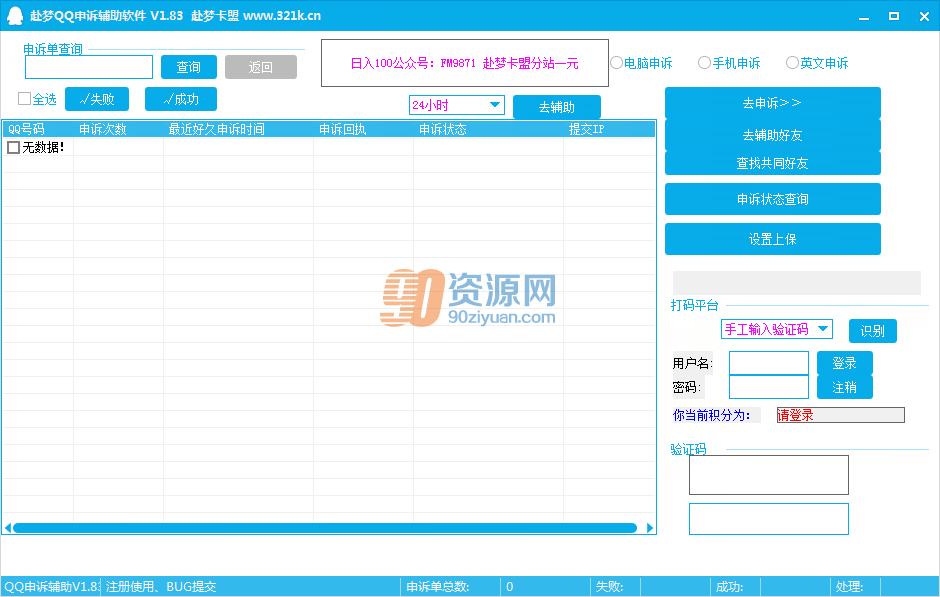Image resolution: width=940 pixels, height=597 pixels.
Task: Click the 注销 button
Action: (845, 387)
